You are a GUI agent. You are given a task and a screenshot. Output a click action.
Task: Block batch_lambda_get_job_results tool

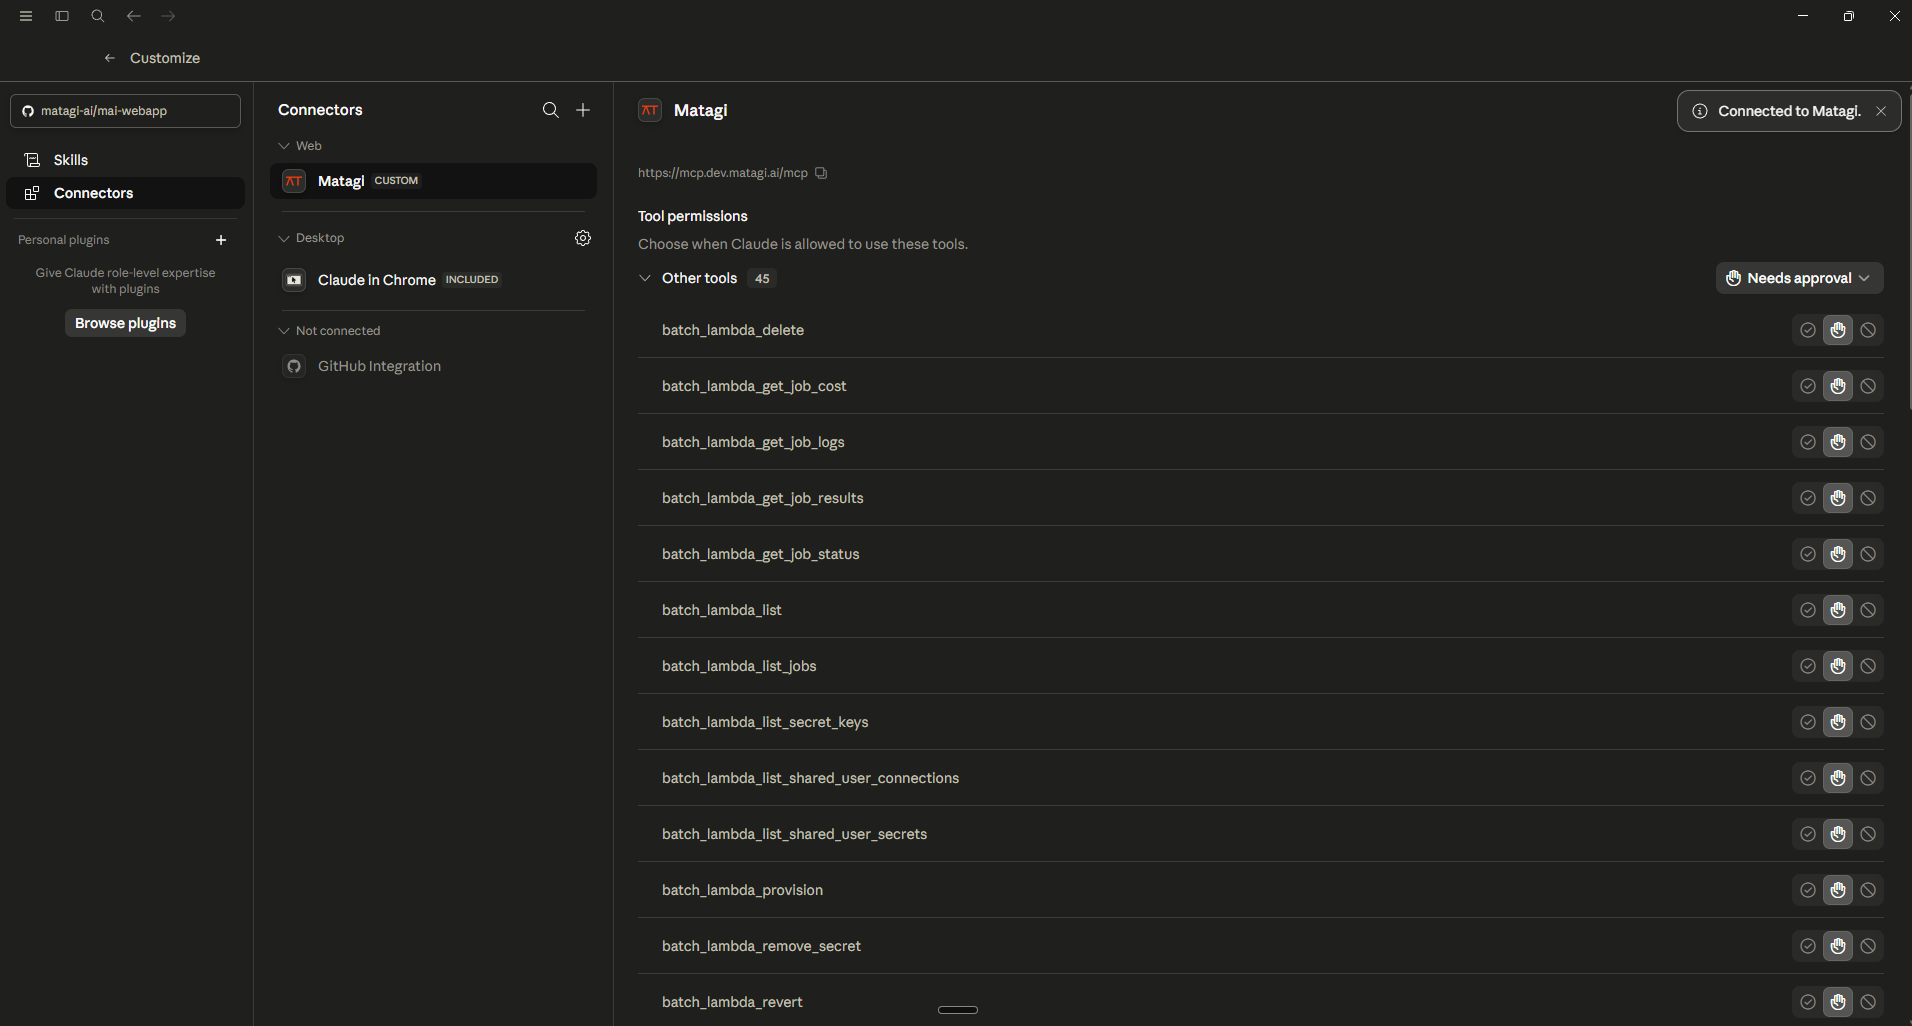(x=1868, y=498)
